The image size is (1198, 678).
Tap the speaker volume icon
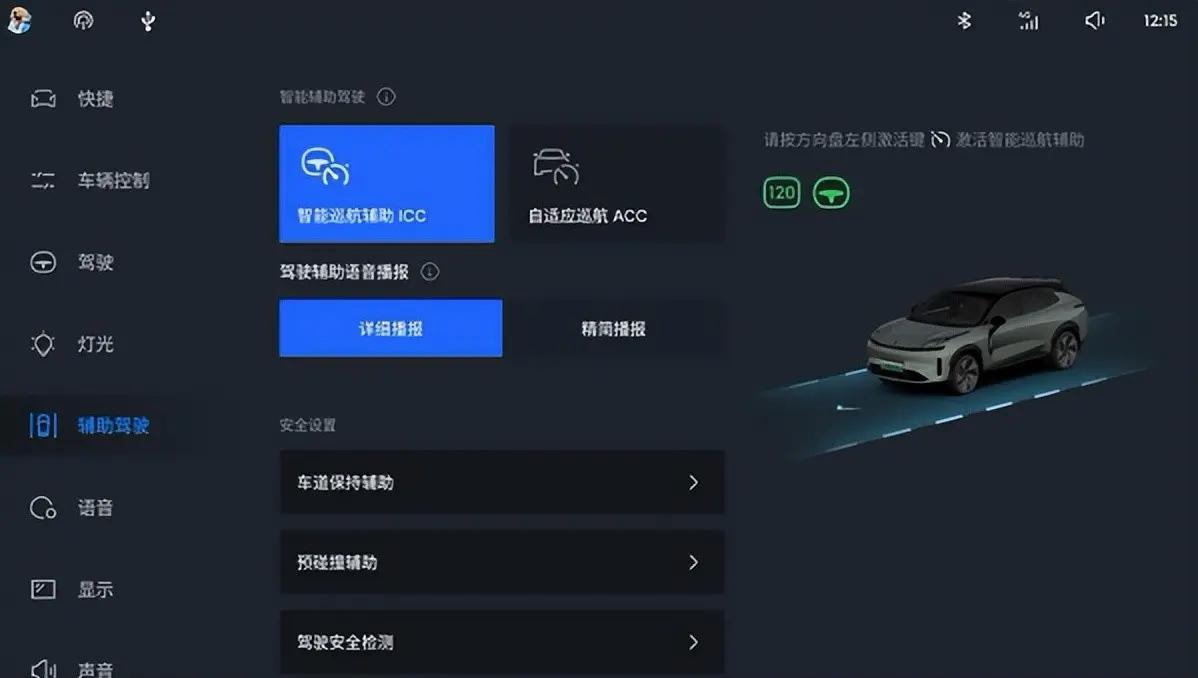point(1094,21)
